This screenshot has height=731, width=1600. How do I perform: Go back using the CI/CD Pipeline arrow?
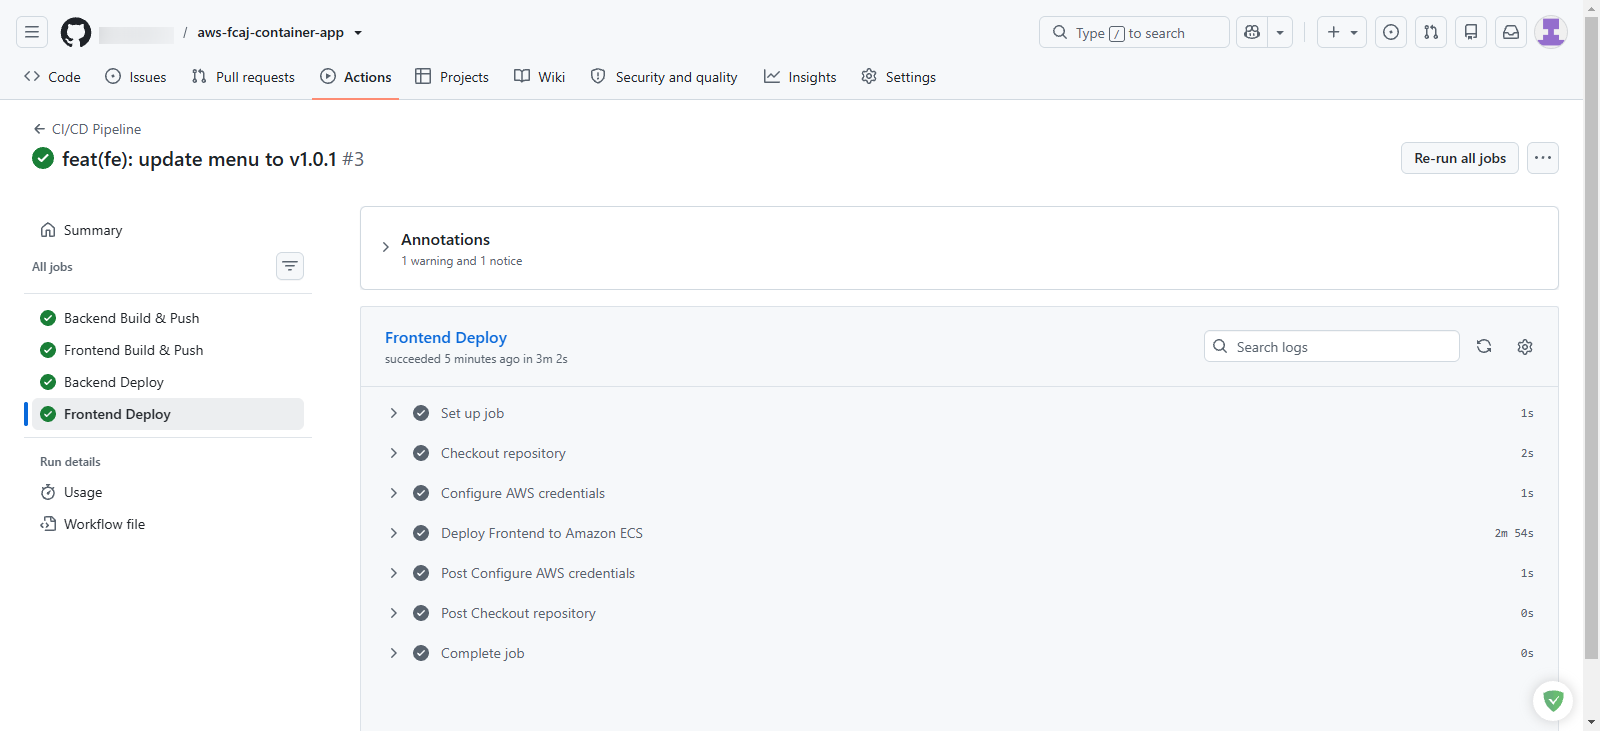87,129
